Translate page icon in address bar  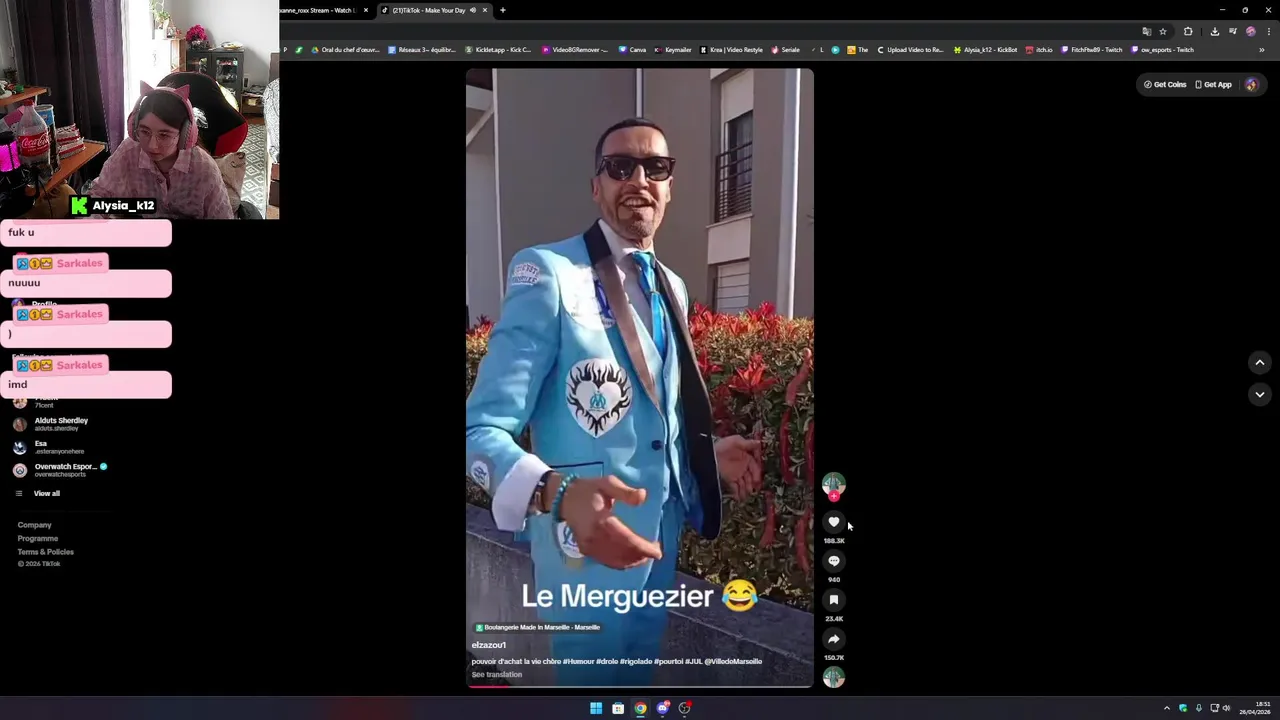click(1147, 31)
